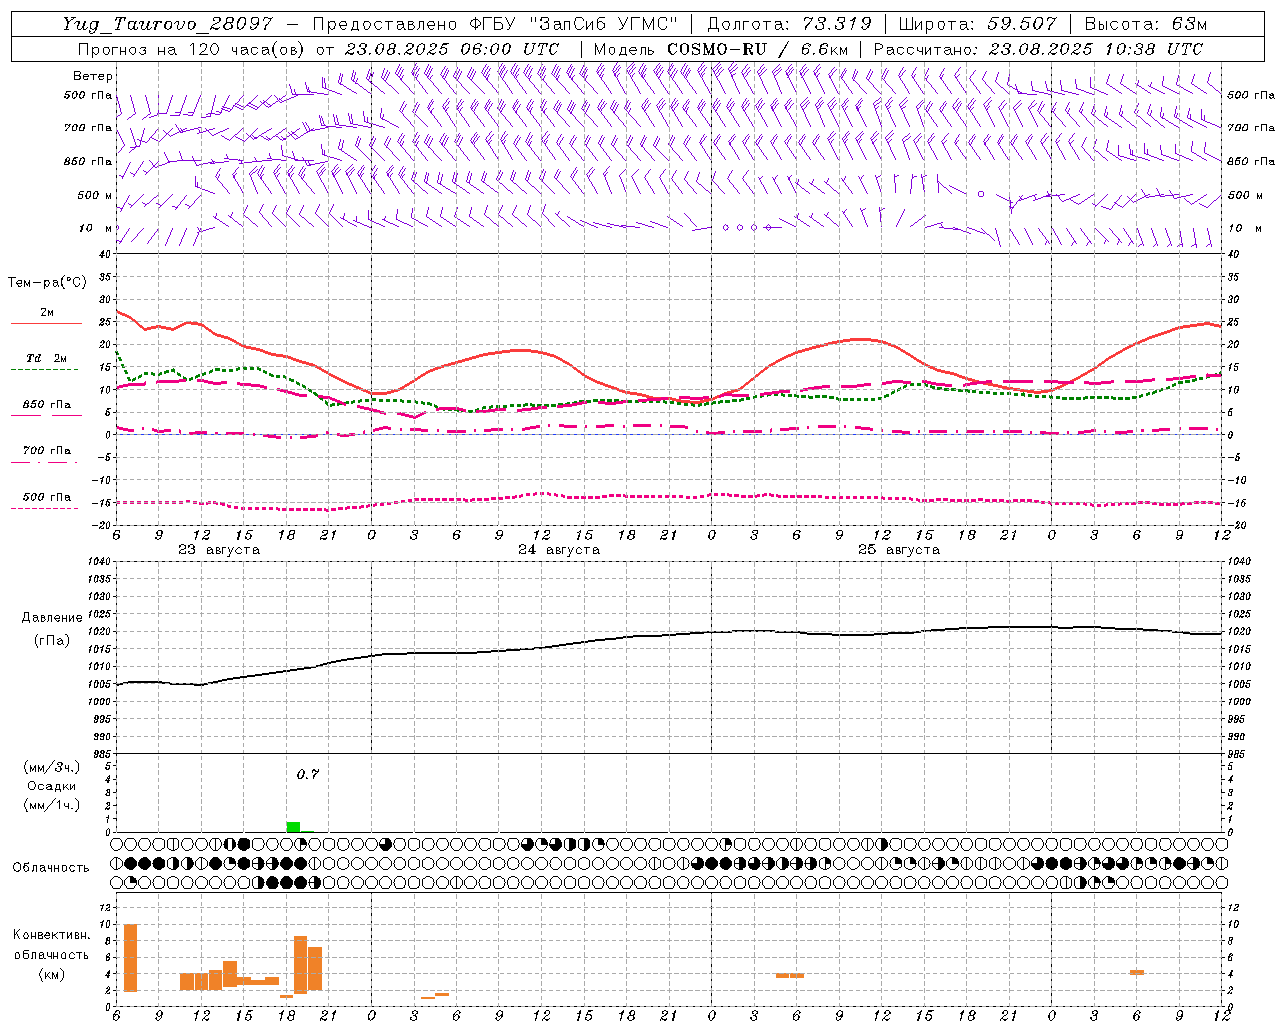Click the (гПа) unit under Давление
Image resolution: width=1280 pixels, height=1024 pixels.
pyautogui.click(x=52, y=641)
